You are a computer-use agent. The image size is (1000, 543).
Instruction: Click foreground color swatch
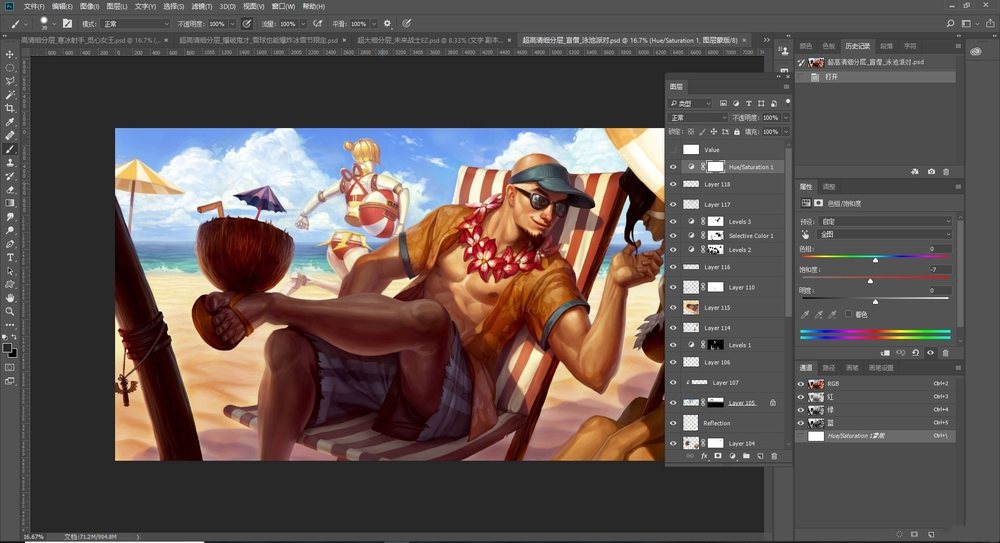coord(7,348)
